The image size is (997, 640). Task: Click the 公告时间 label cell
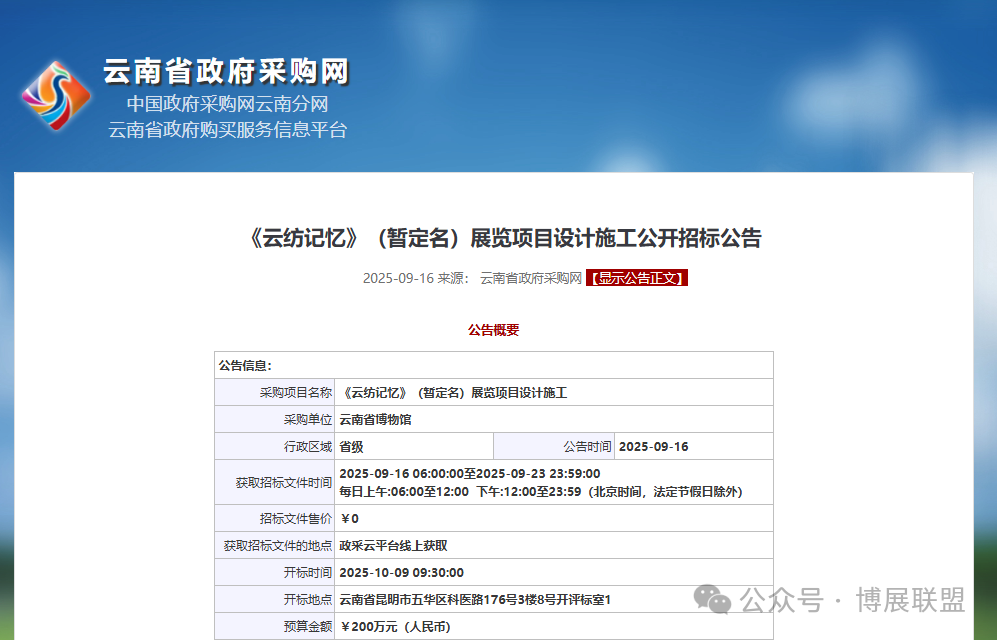(x=554, y=446)
